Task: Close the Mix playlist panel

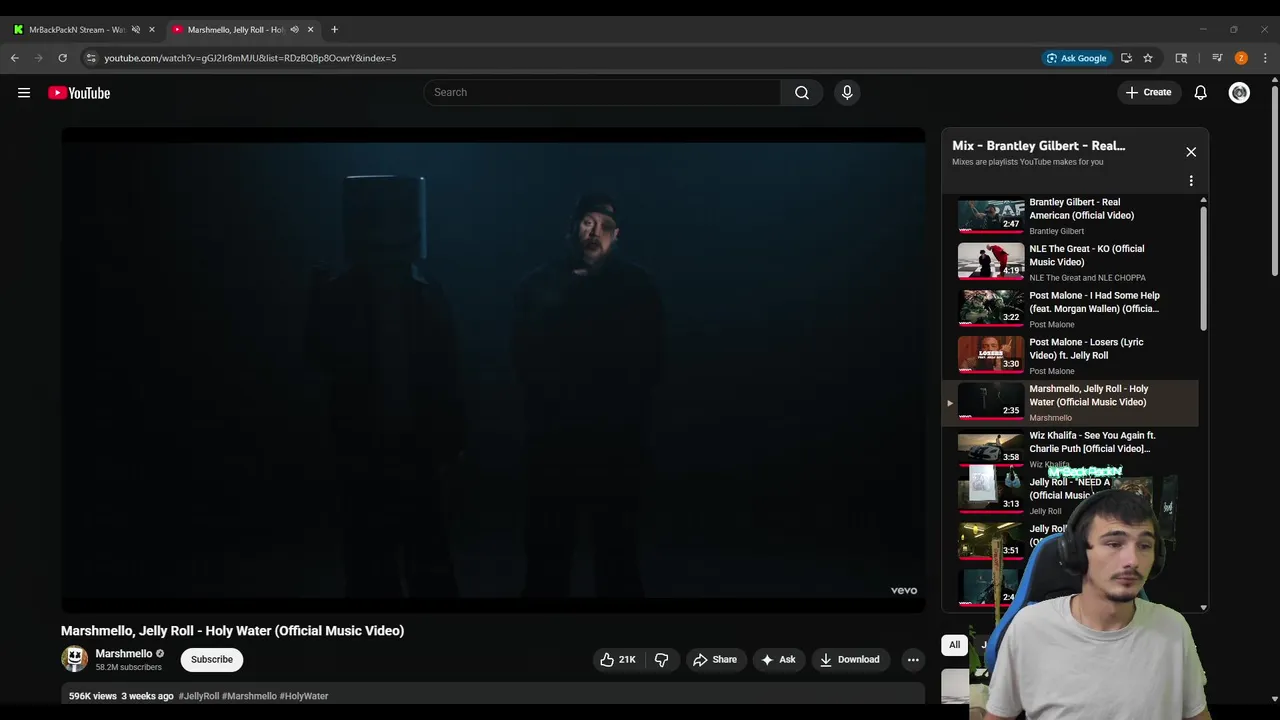Action: click(x=1191, y=152)
